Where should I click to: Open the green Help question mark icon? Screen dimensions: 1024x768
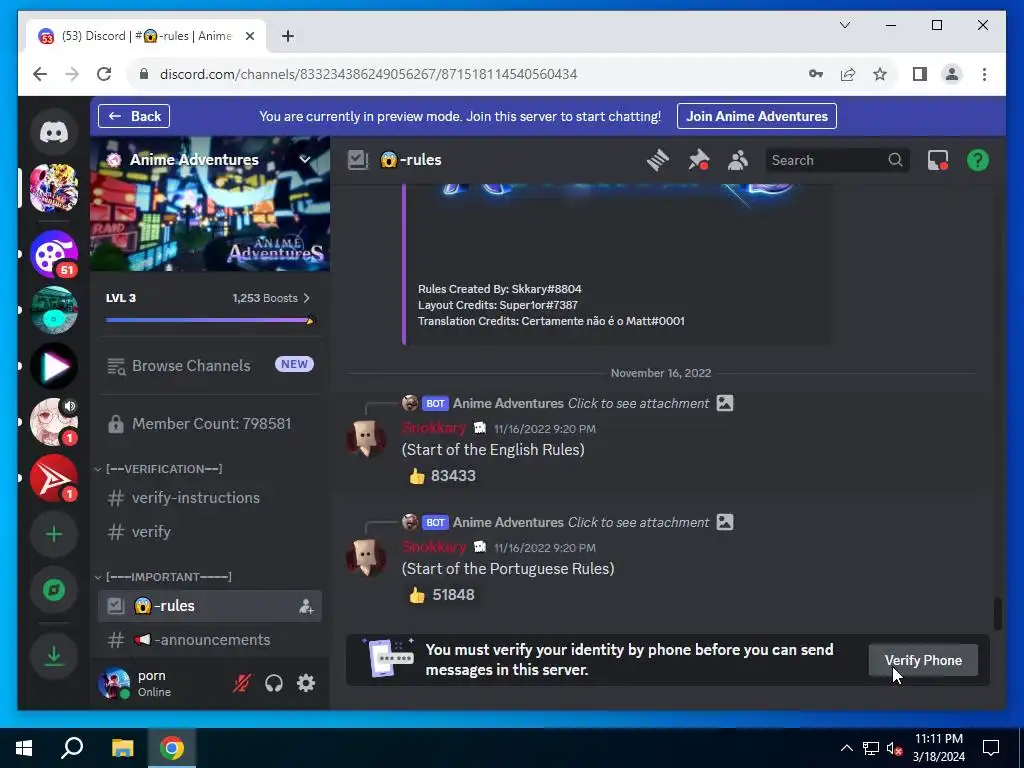[x=978, y=160]
